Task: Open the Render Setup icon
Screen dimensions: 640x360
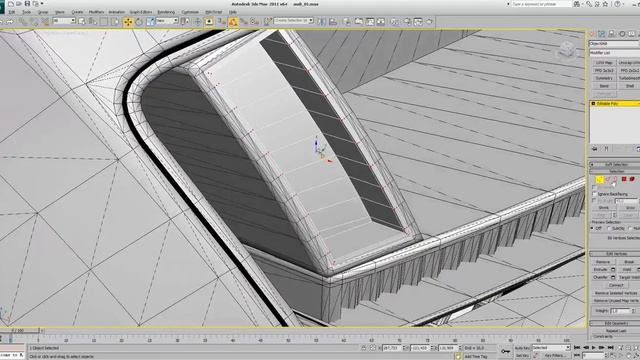Action: tap(407, 22)
